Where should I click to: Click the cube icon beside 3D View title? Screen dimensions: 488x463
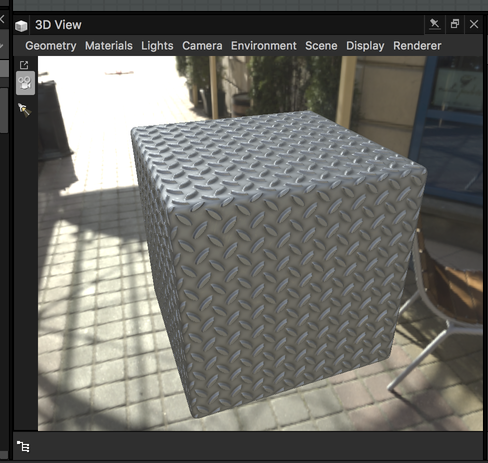coord(21,26)
